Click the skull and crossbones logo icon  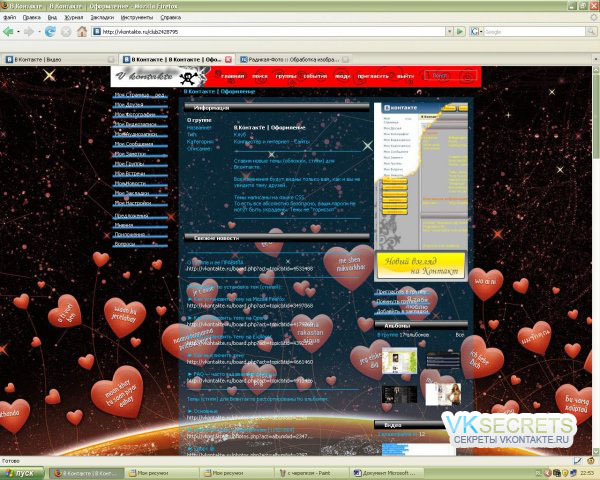coord(189,78)
